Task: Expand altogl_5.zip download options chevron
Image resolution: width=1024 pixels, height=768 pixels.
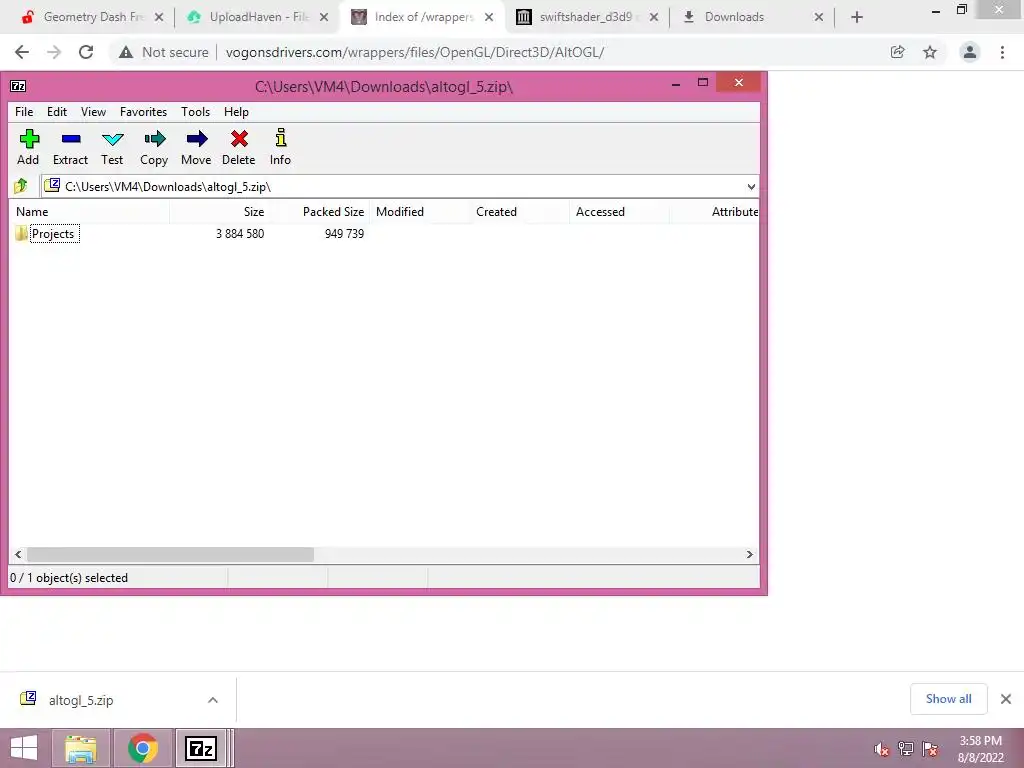Action: tap(213, 700)
